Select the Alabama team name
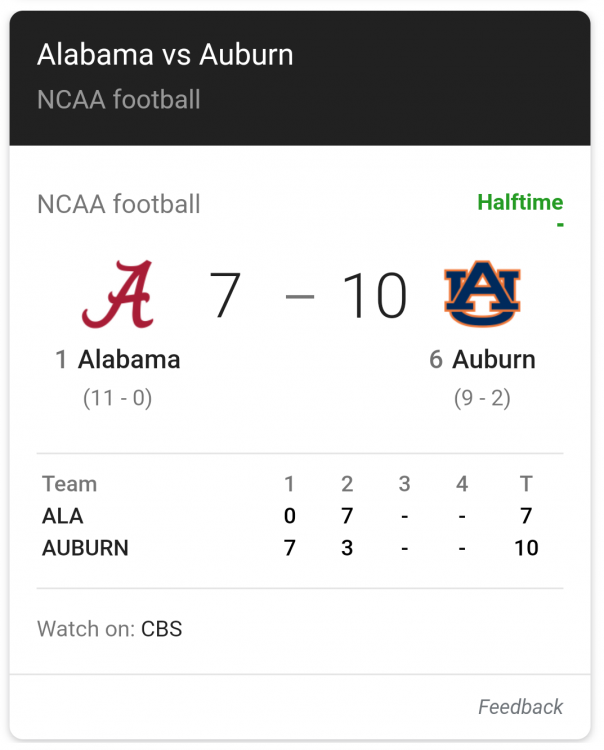Screen dimensions: 604x750 pos(129,360)
